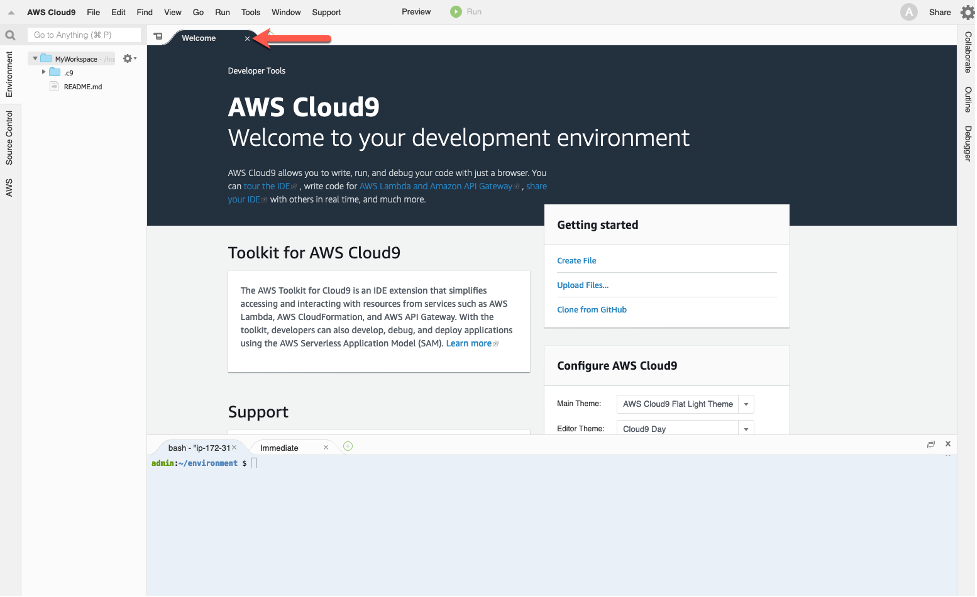Image resolution: width=977 pixels, height=597 pixels.
Task: Open the preferences gear icon top right
Action: pos(967,12)
